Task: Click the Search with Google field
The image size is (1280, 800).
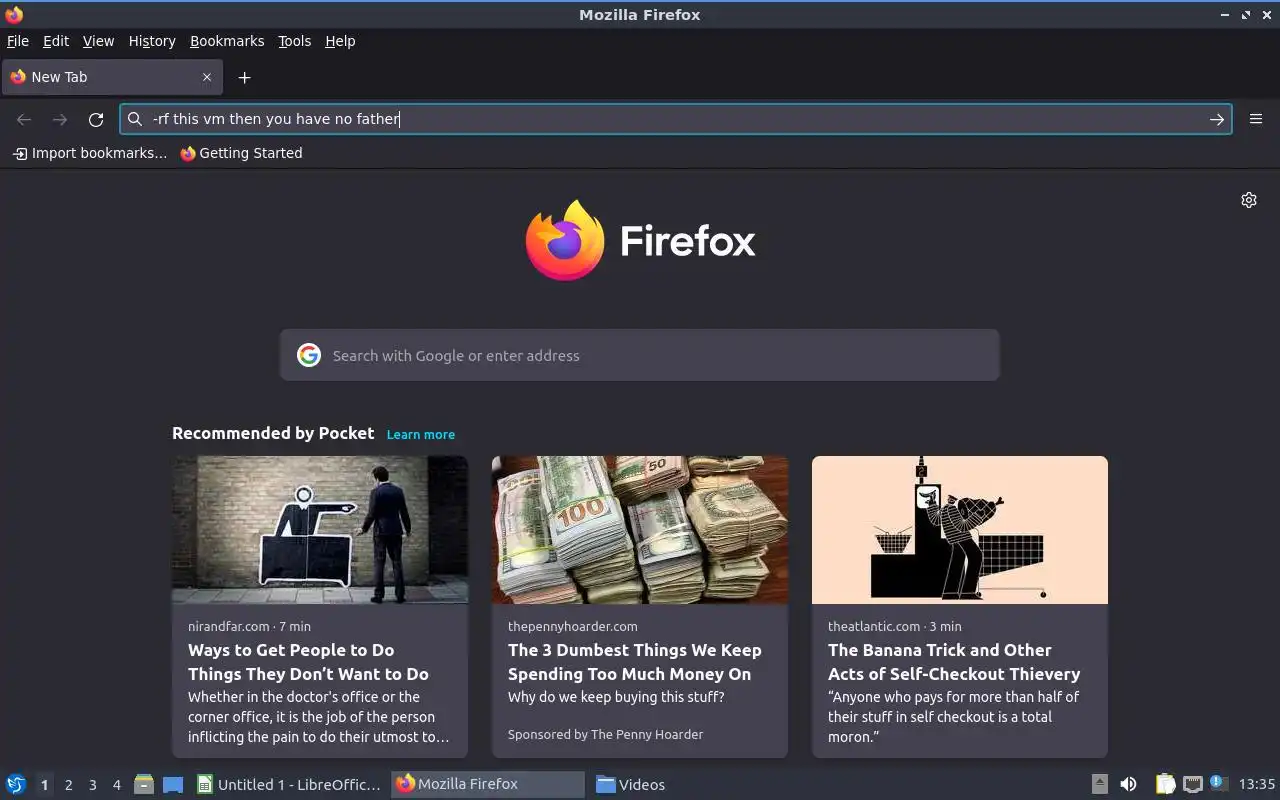Action: point(640,355)
